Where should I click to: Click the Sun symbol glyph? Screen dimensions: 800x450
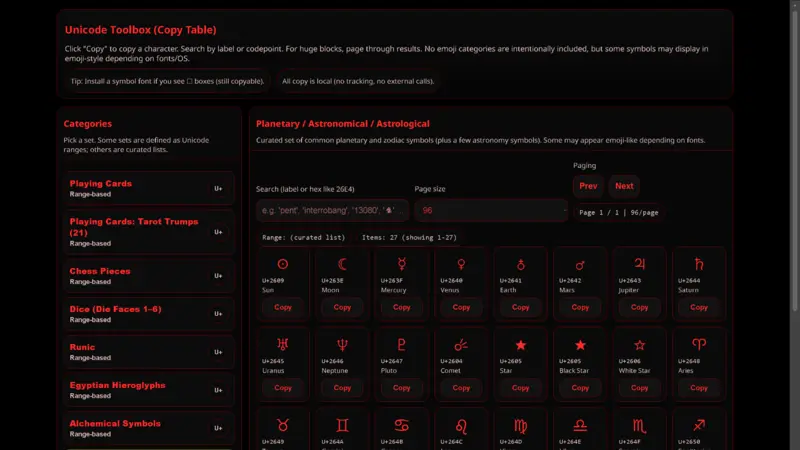point(283,264)
